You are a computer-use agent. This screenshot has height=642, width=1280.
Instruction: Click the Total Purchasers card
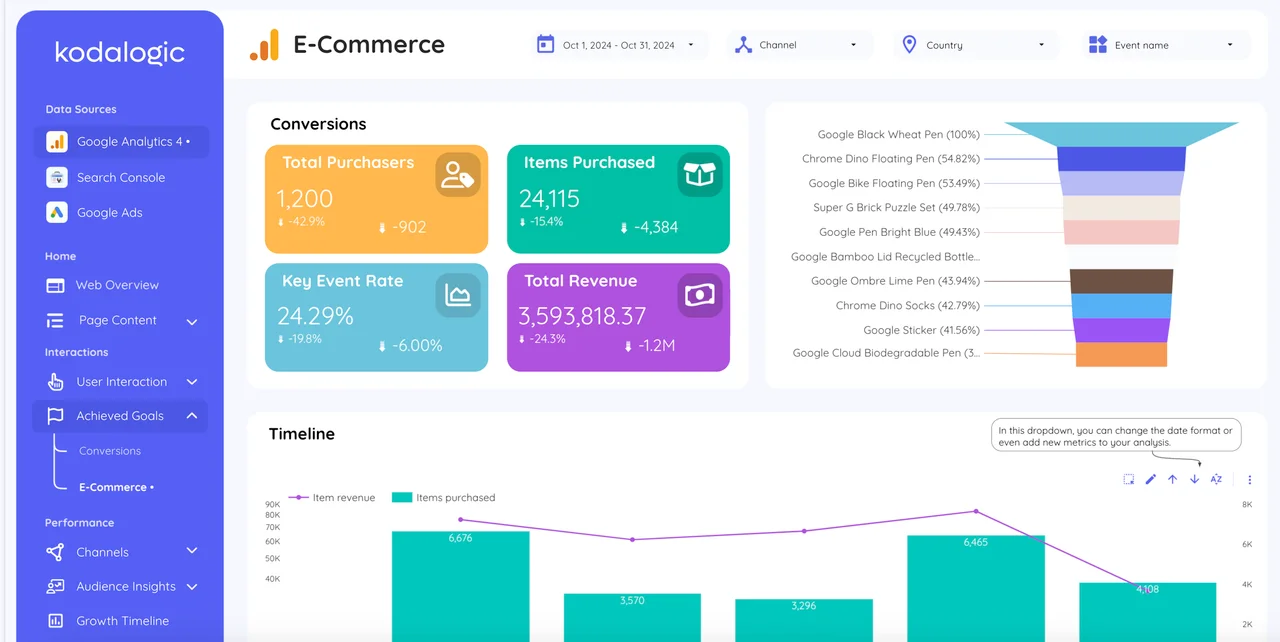(x=376, y=199)
